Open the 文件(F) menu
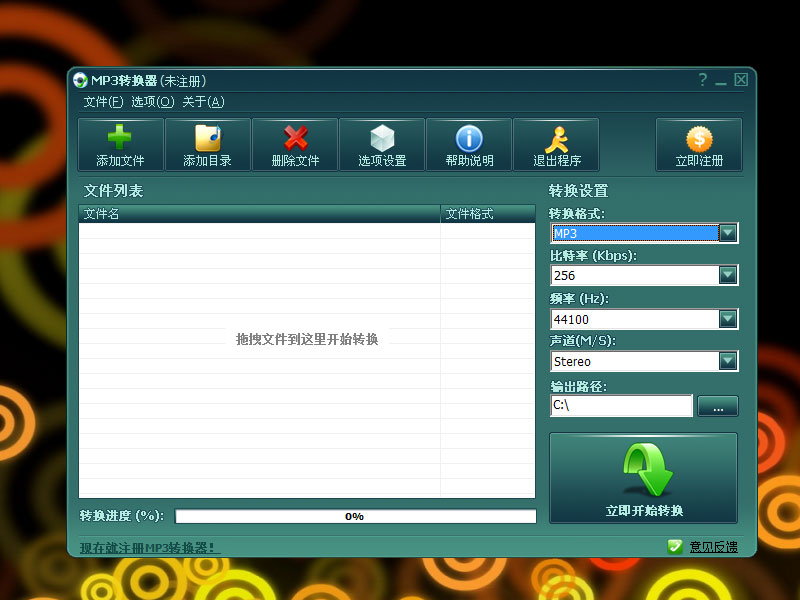The width and height of the screenshot is (800, 600). pos(103,101)
